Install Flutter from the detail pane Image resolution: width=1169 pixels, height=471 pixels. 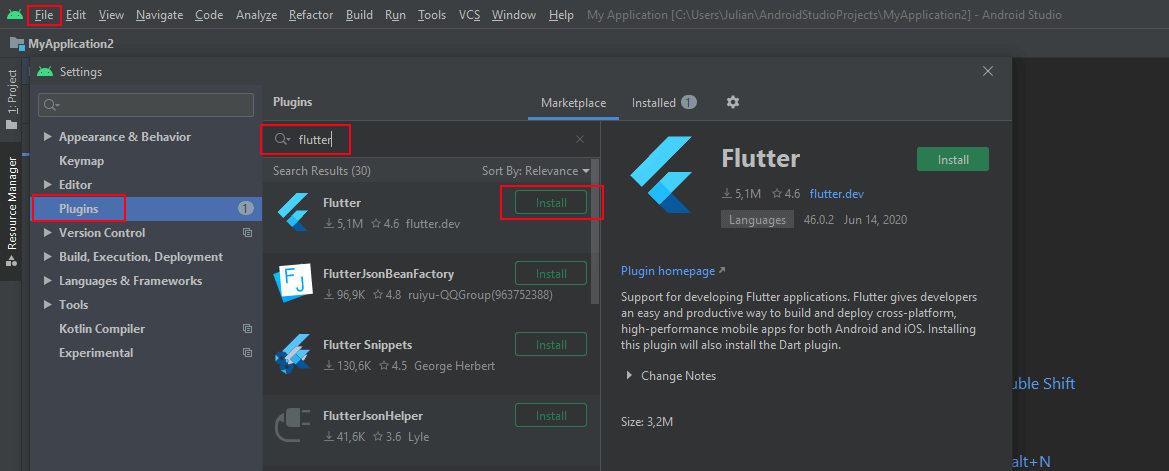pos(952,159)
